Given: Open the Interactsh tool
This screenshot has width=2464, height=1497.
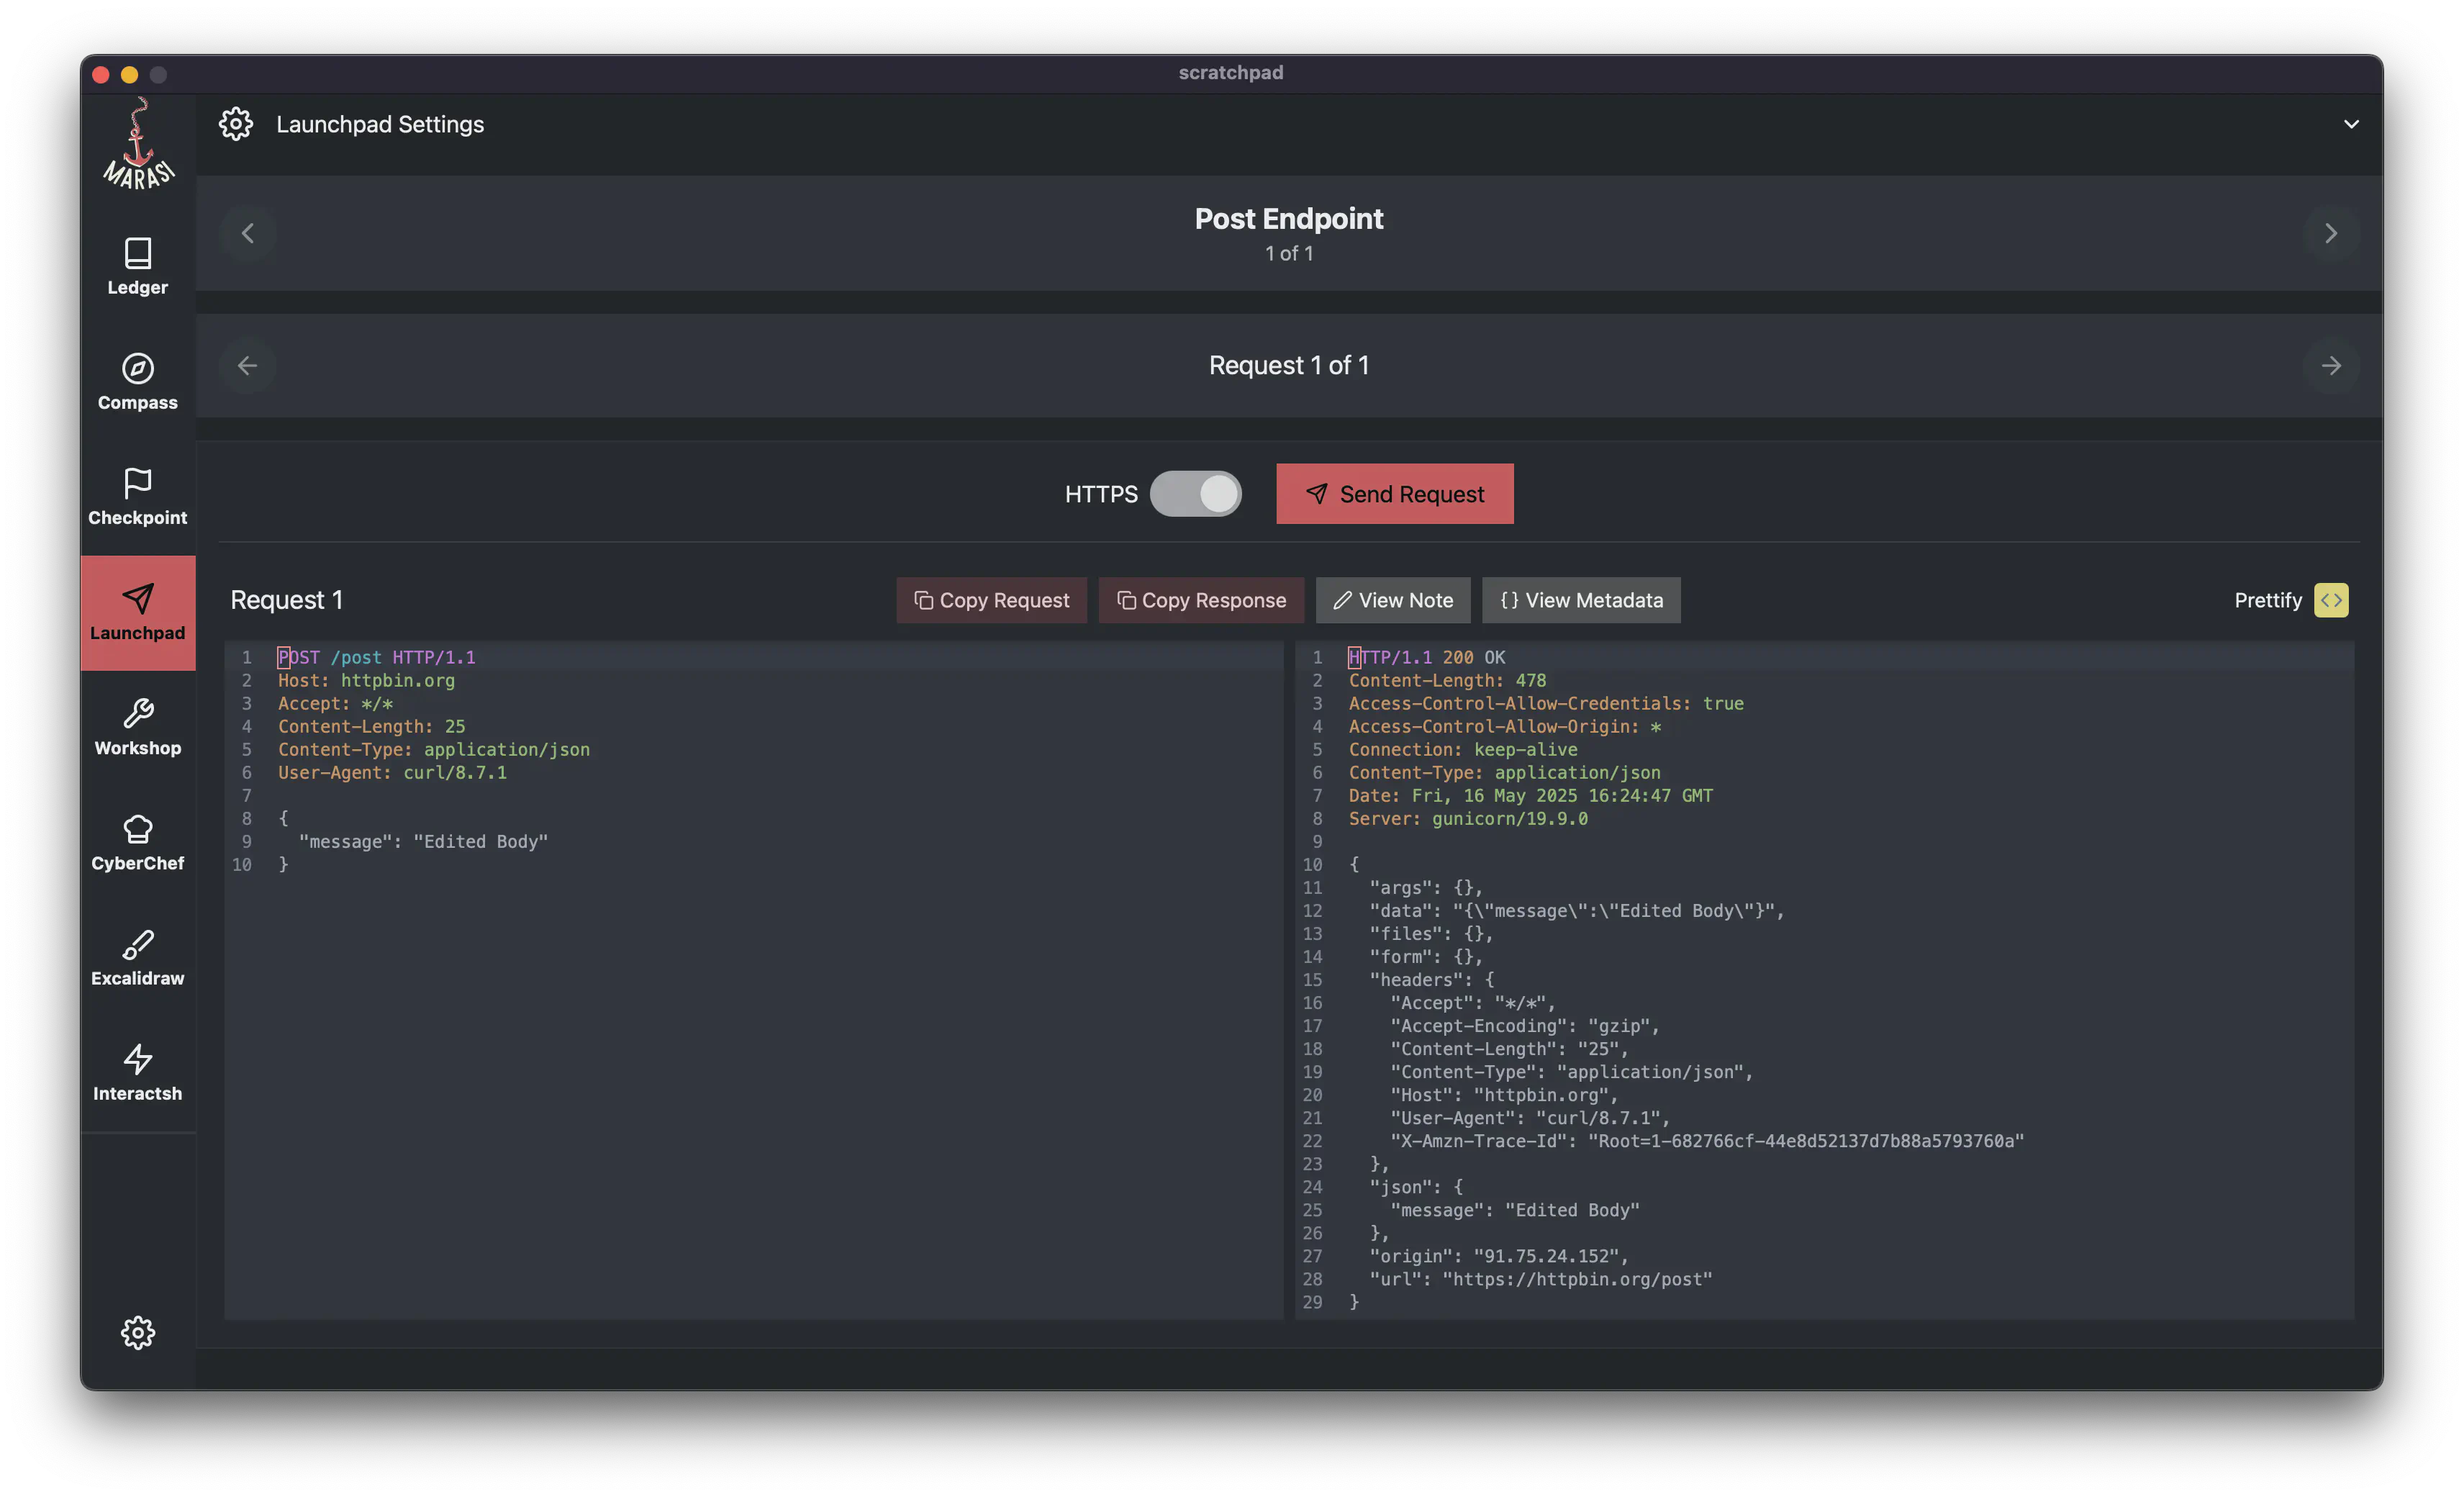Looking at the screenshot, I should tap(137, 1072).
